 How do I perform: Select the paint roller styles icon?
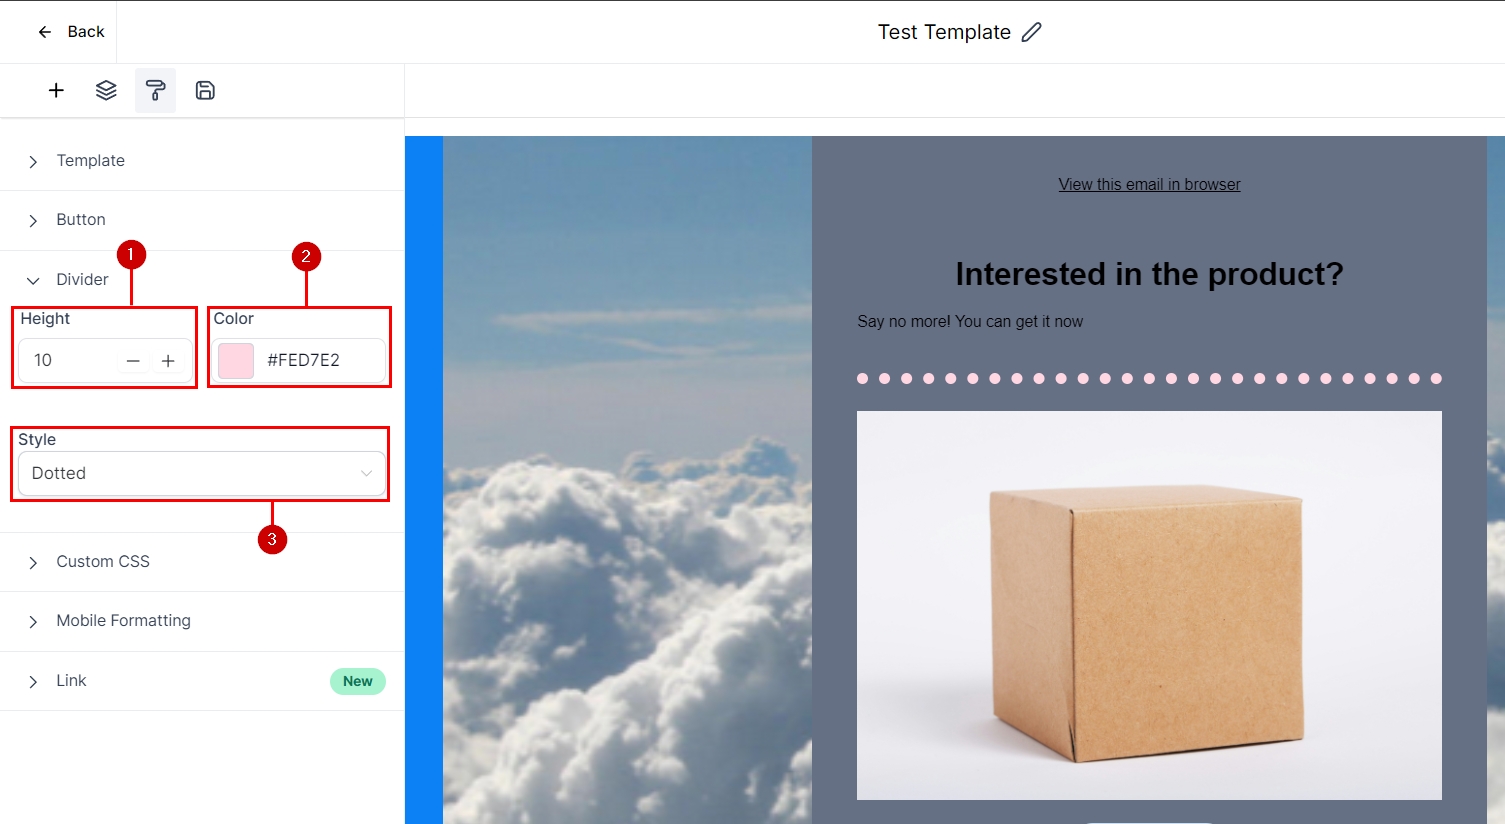(x=155, y=90)
